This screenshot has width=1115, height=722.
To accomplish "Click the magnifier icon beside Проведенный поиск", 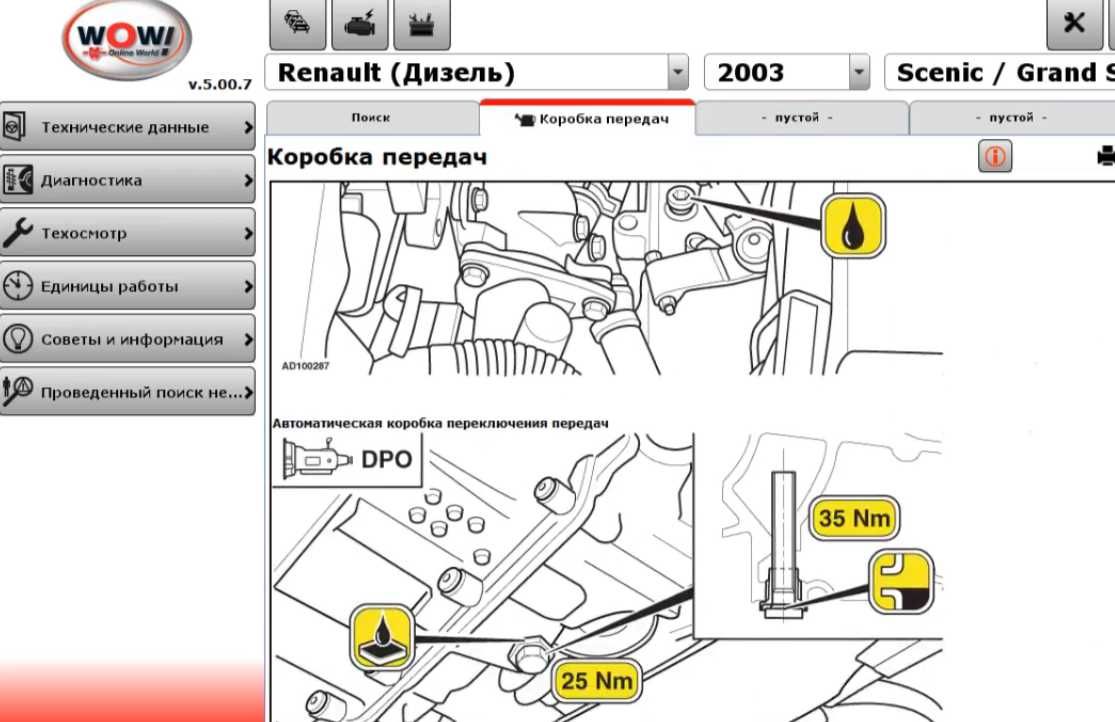I will 18,392.
